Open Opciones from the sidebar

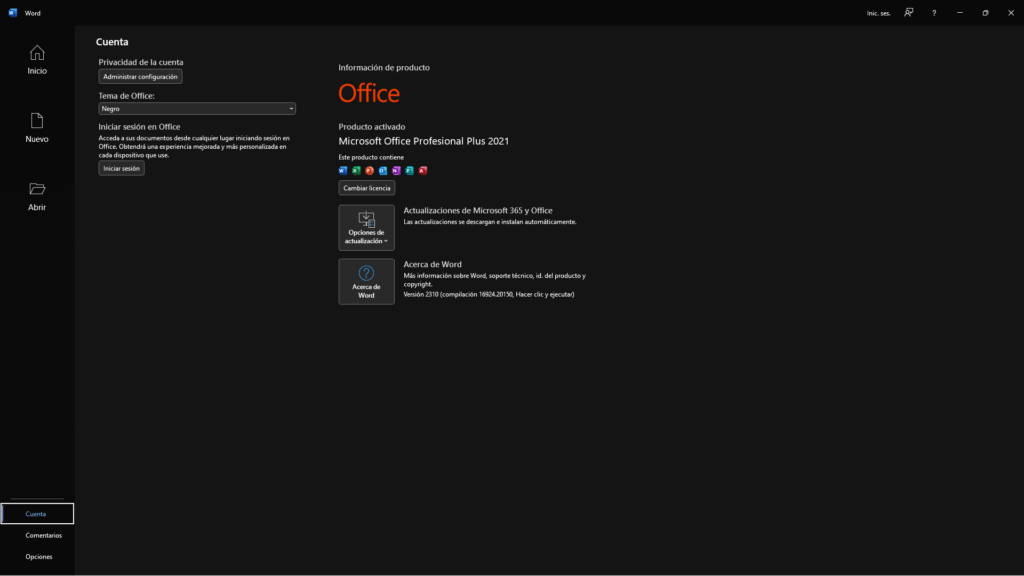pyautogui.click(x=38, y=557)
